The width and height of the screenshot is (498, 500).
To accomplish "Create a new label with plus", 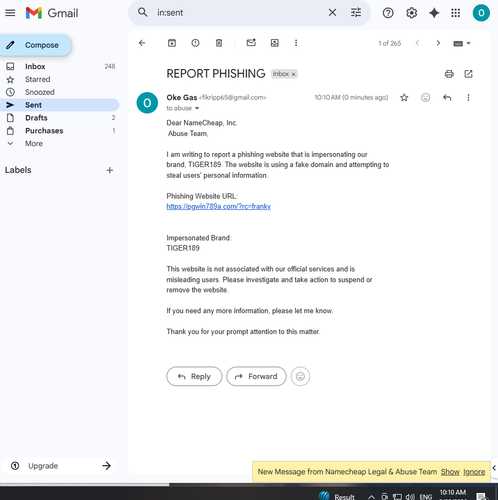I will point(110,170).
